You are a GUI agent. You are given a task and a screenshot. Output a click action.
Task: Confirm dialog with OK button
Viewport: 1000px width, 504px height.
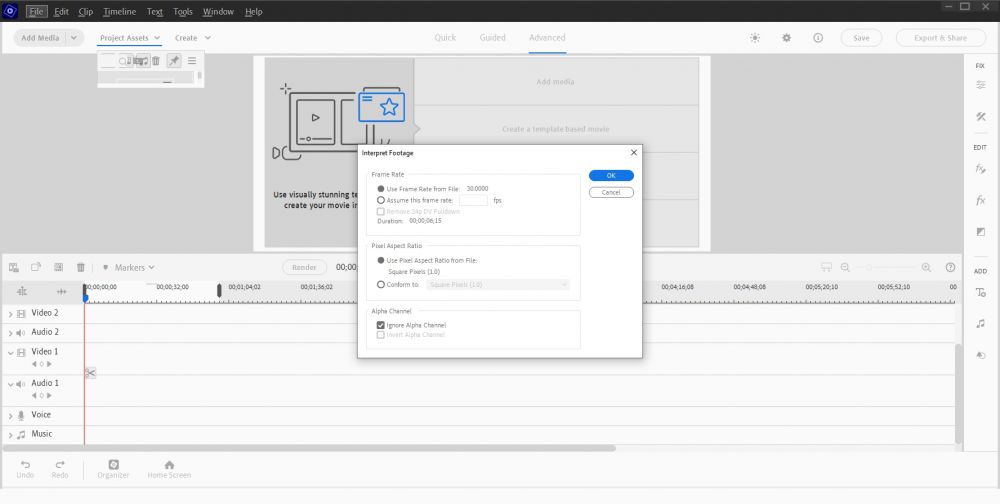pos(611,176)
